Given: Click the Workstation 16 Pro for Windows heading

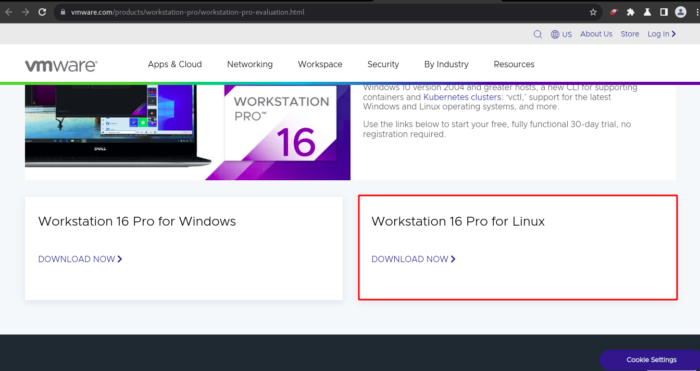Looking at the screenshot, I should pos(137,221).
